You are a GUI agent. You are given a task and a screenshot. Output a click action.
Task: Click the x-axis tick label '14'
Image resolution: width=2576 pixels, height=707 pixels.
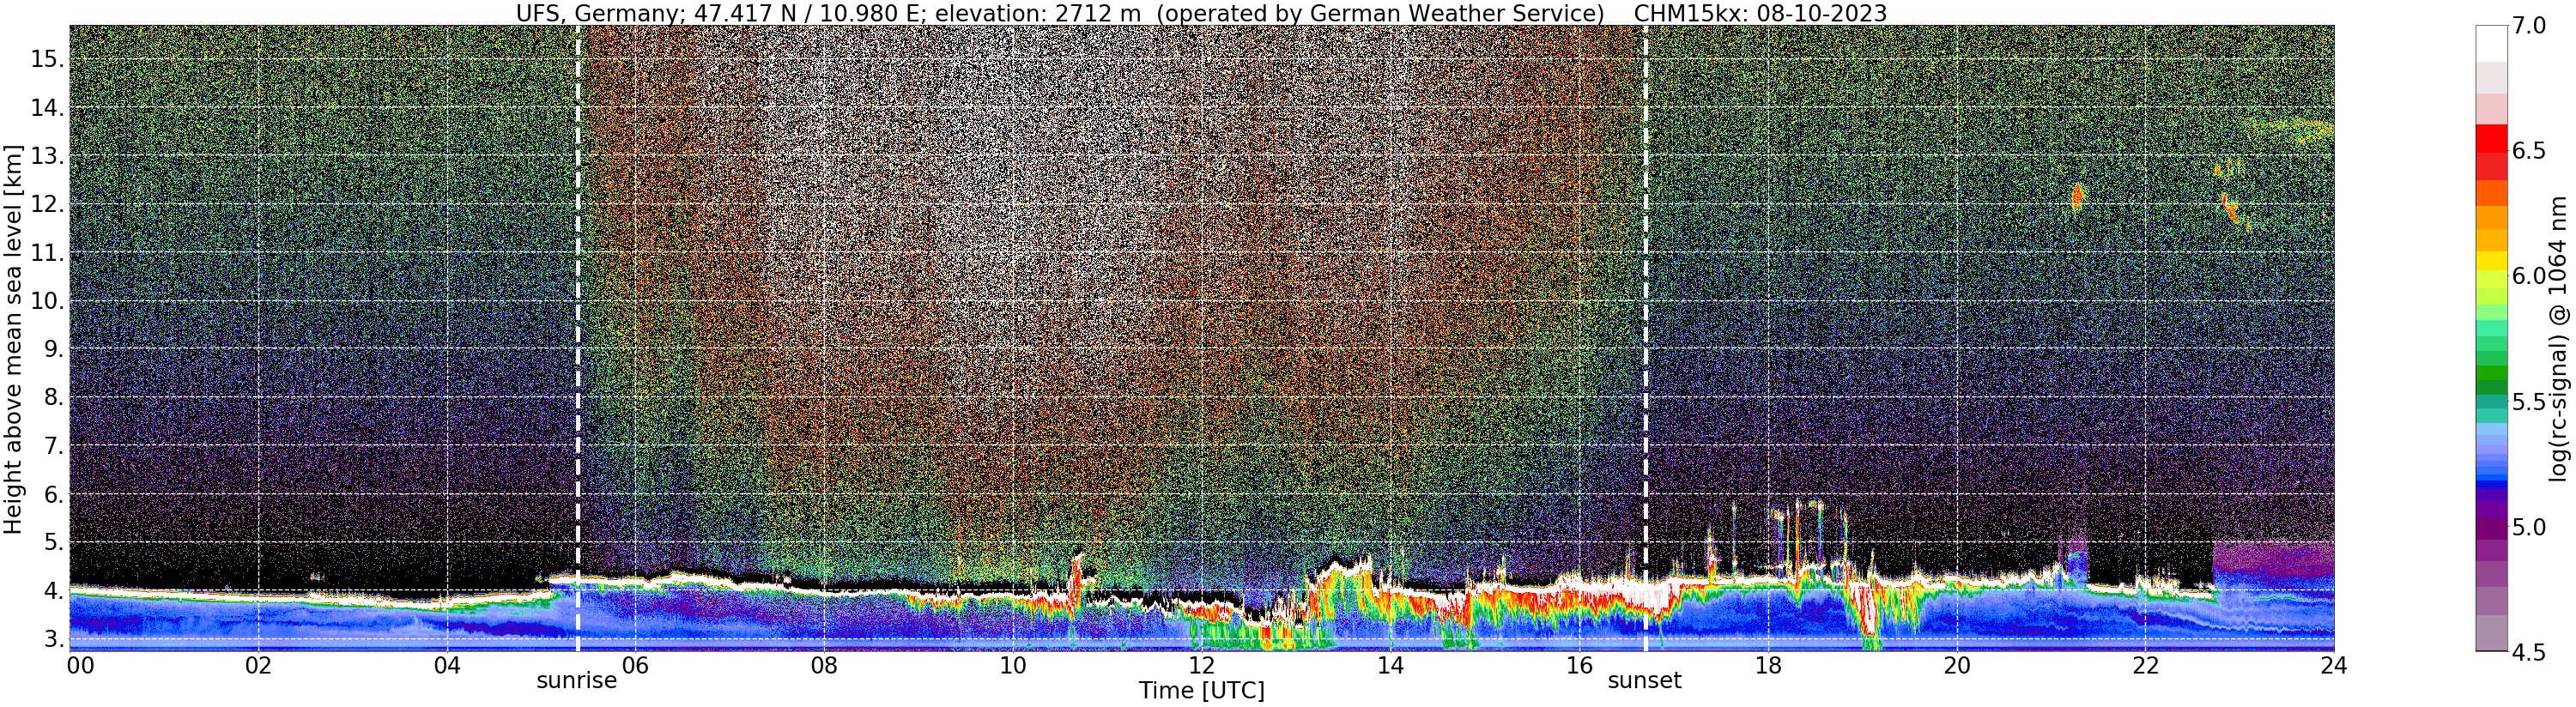[x=1389, y=666]
